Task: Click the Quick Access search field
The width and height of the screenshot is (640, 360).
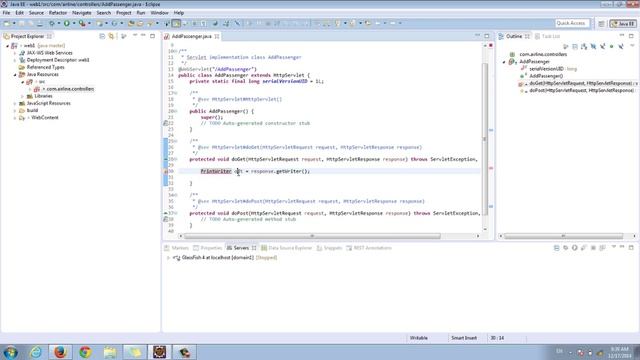Action: 572,23
